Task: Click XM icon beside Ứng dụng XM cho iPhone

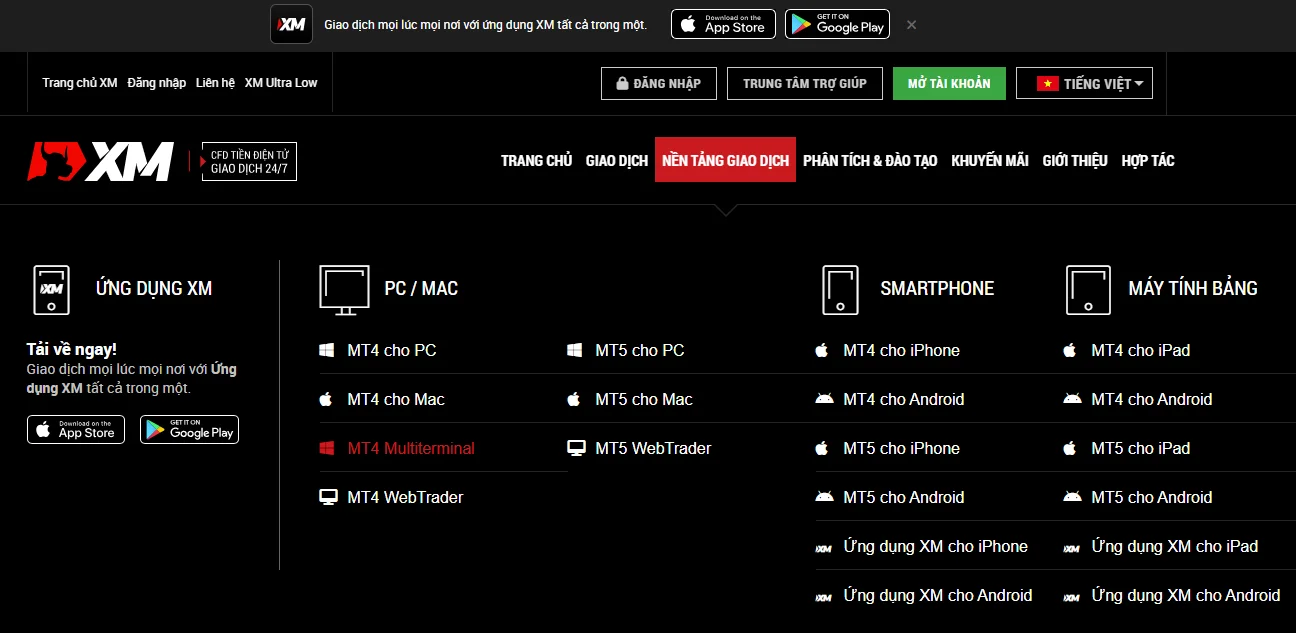Action: (823, 548)
